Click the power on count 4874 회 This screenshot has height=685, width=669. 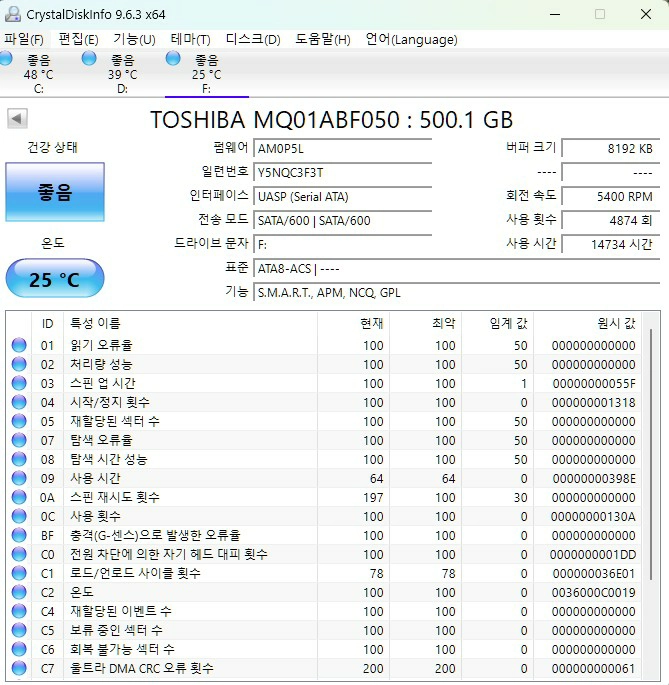click(x=610, y=221)
